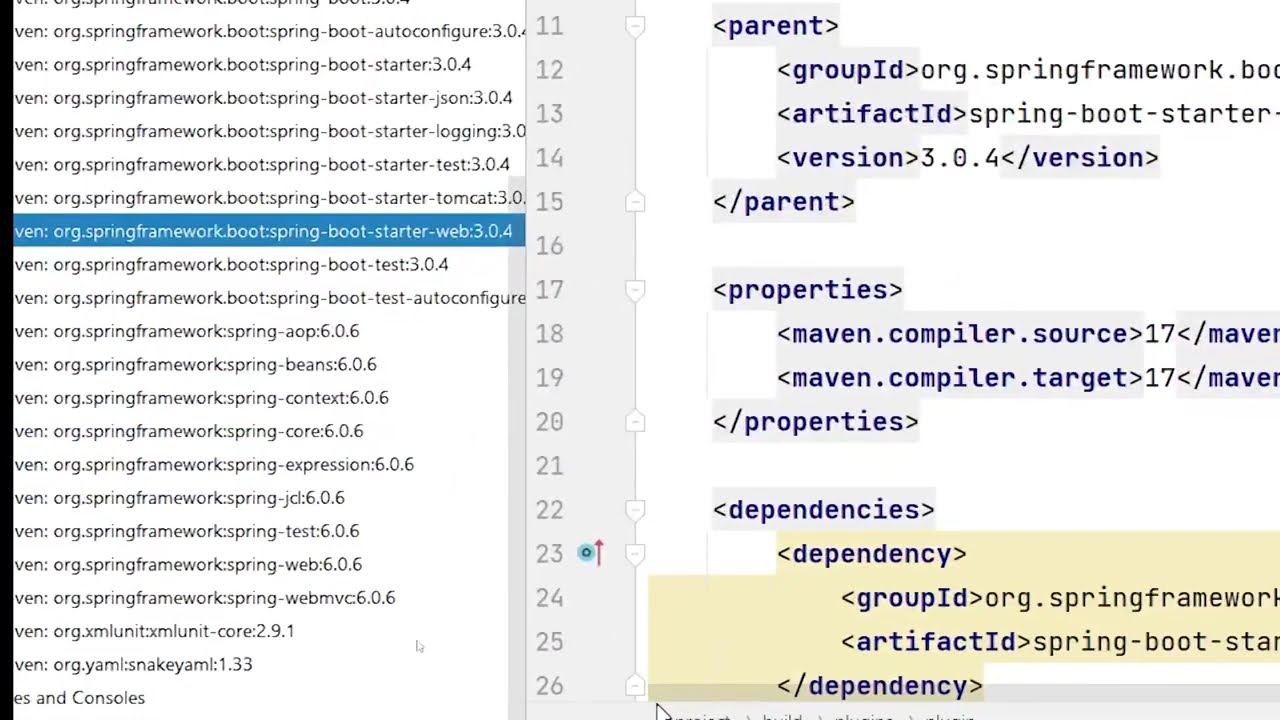Open Scratches and Consoles node
Image resolution: width=1280 pixels, height=720 pixels.
click(79, 698)
